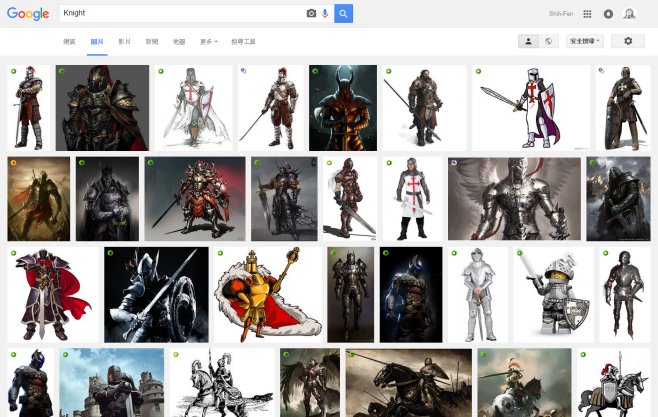The height and width of the screenshot is (417, 658).
Task: Click the blue magnifier search button
Action: (343, 13)
